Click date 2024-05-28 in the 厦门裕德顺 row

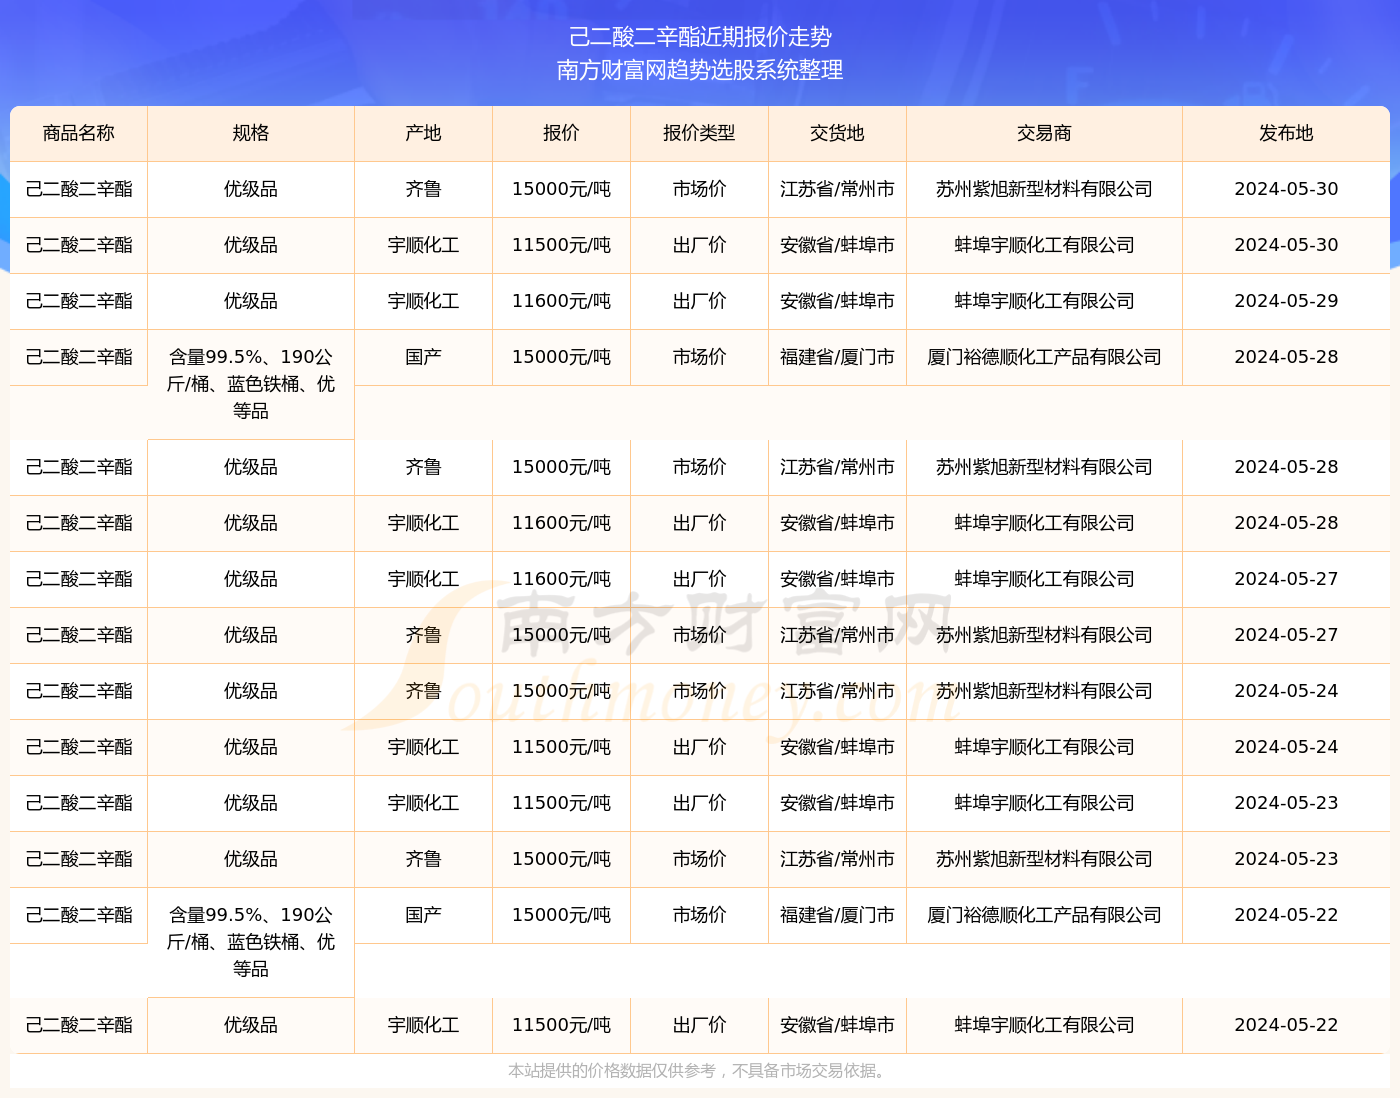tap(1286, 357)
